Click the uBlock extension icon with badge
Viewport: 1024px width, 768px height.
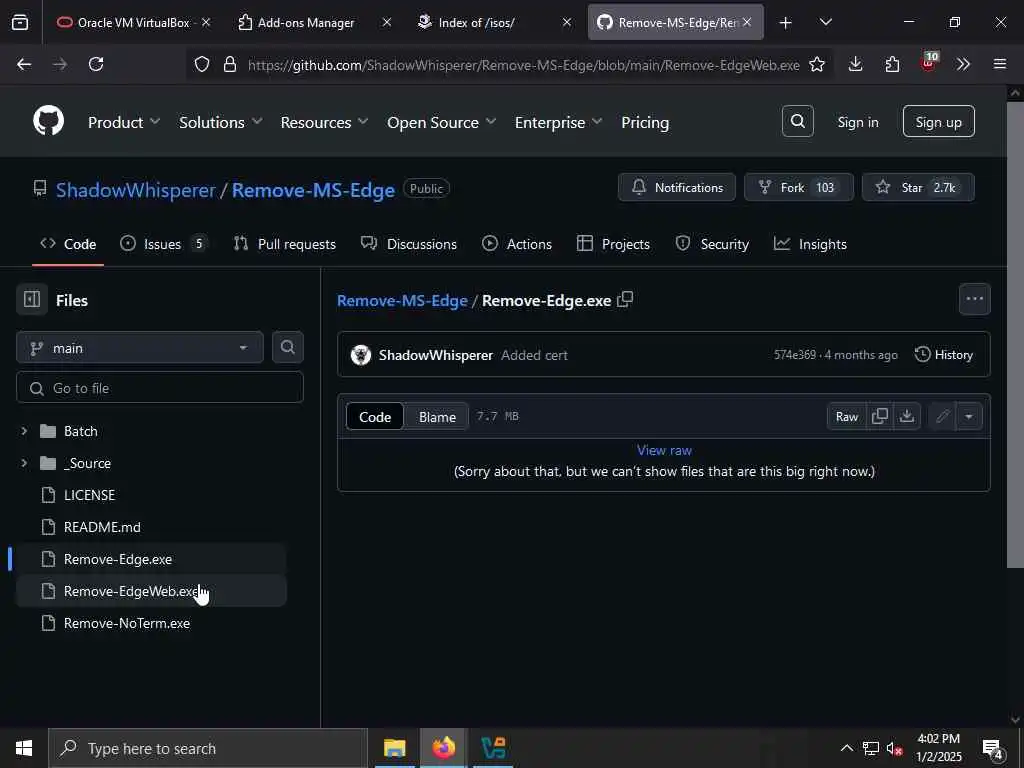pyautogui.click(x=929, y=62)
